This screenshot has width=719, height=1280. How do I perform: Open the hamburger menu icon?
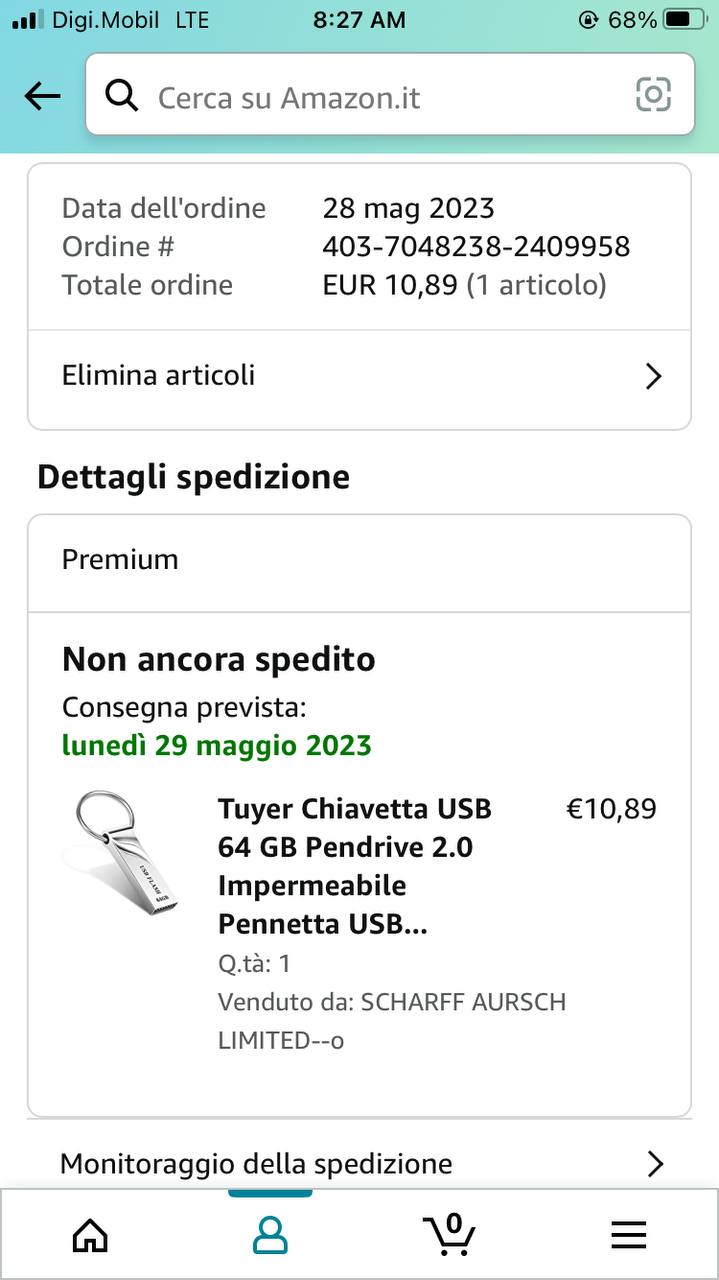click(628, 1236)
